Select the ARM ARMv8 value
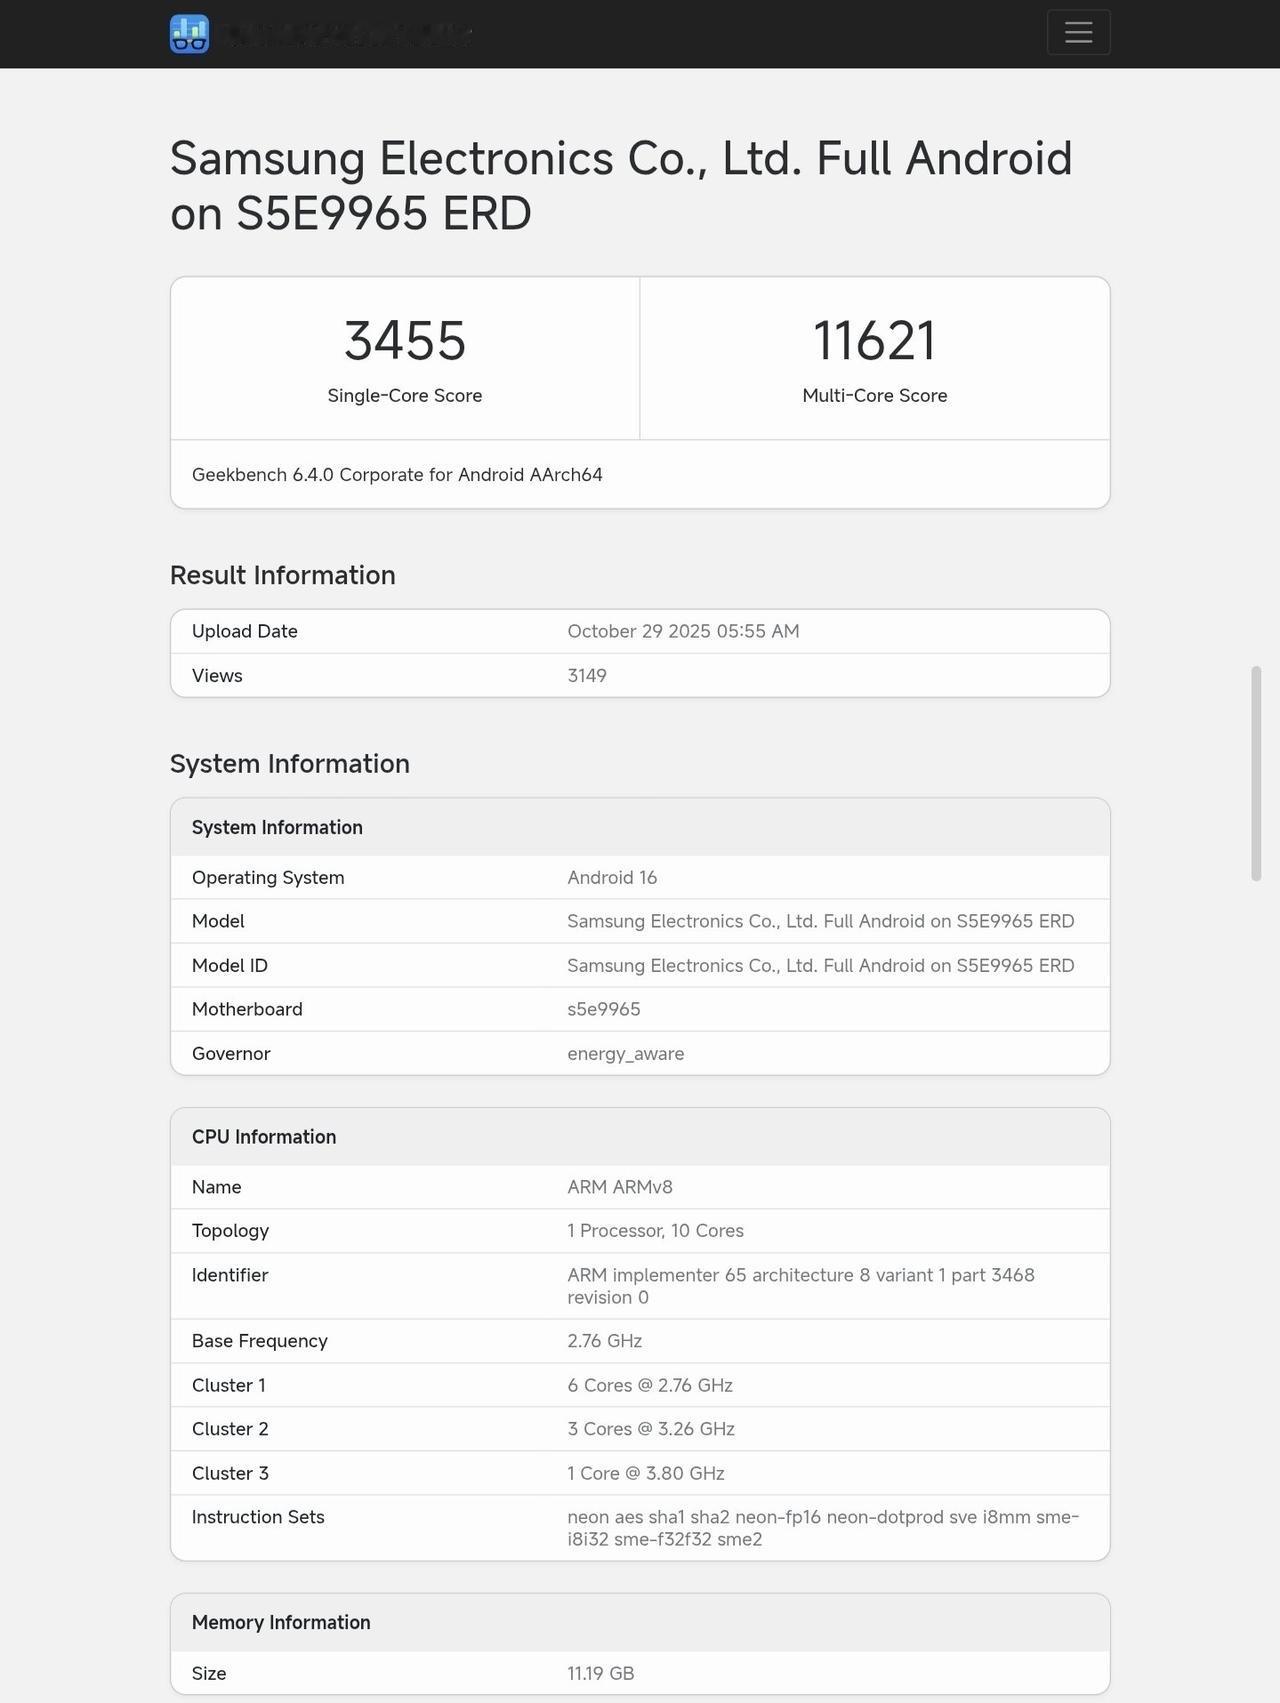 pos(620,1187)
